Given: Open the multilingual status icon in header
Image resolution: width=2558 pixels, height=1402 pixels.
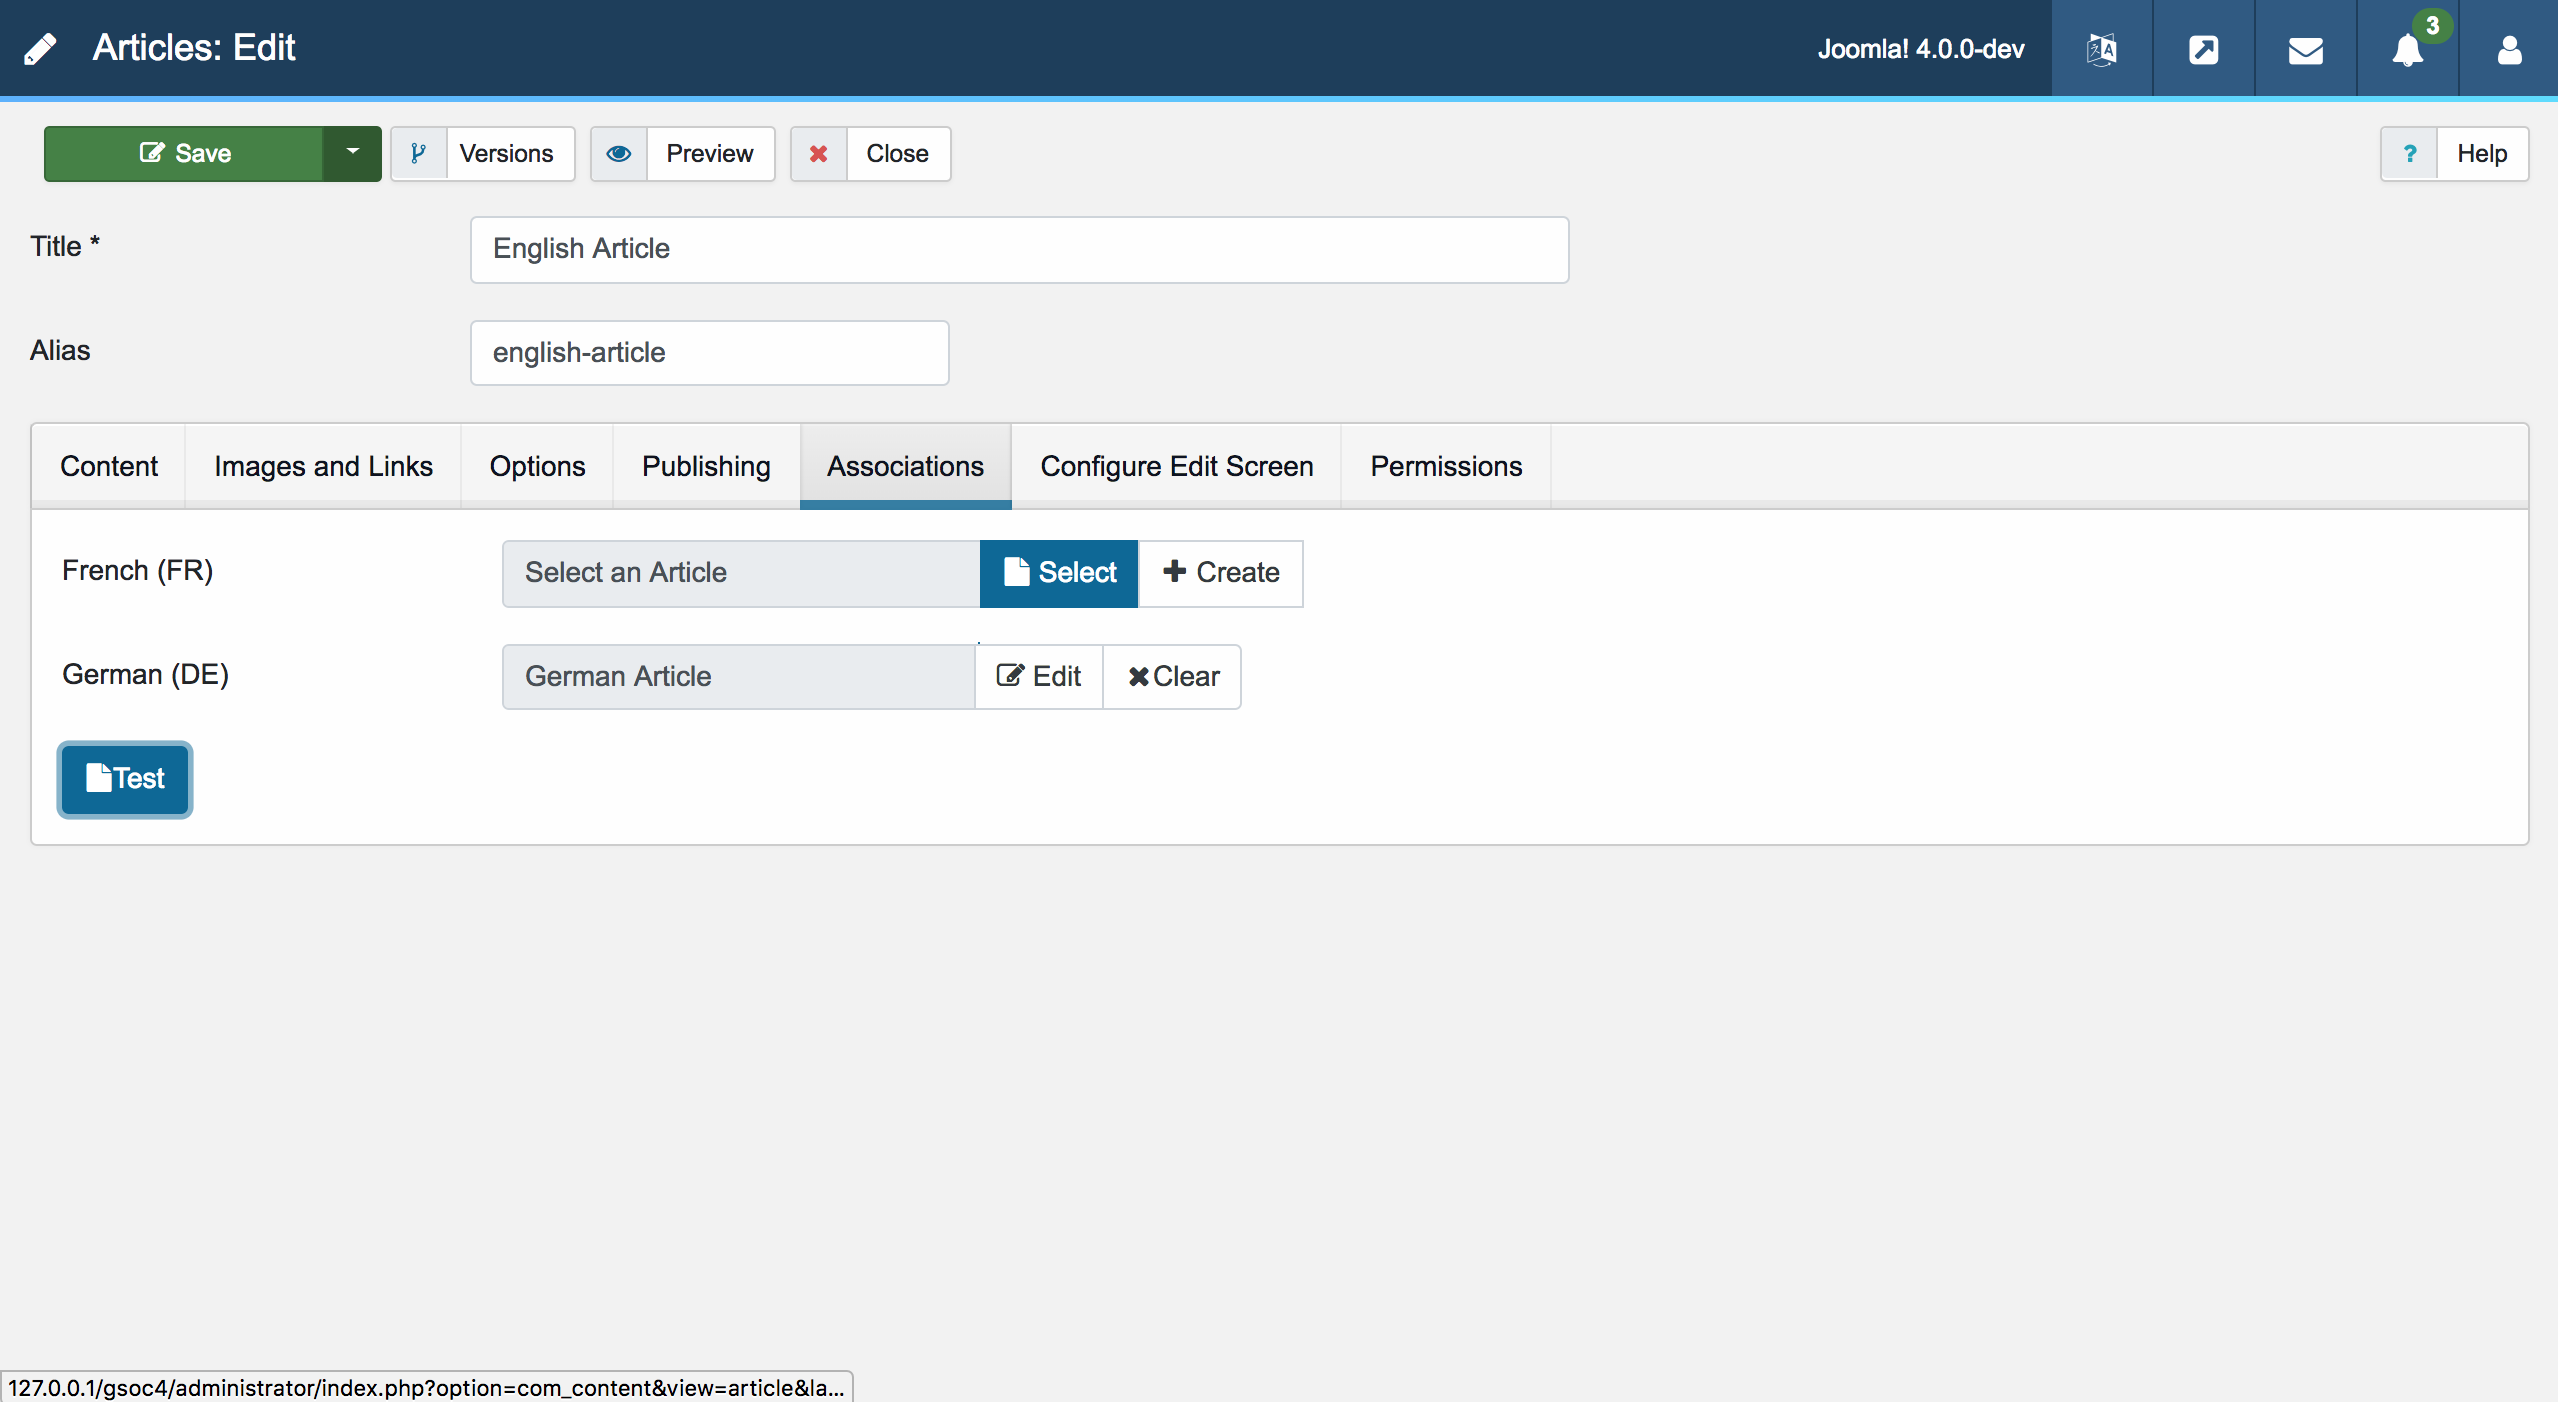Looking at the screenshot, I should (2101, 49).
